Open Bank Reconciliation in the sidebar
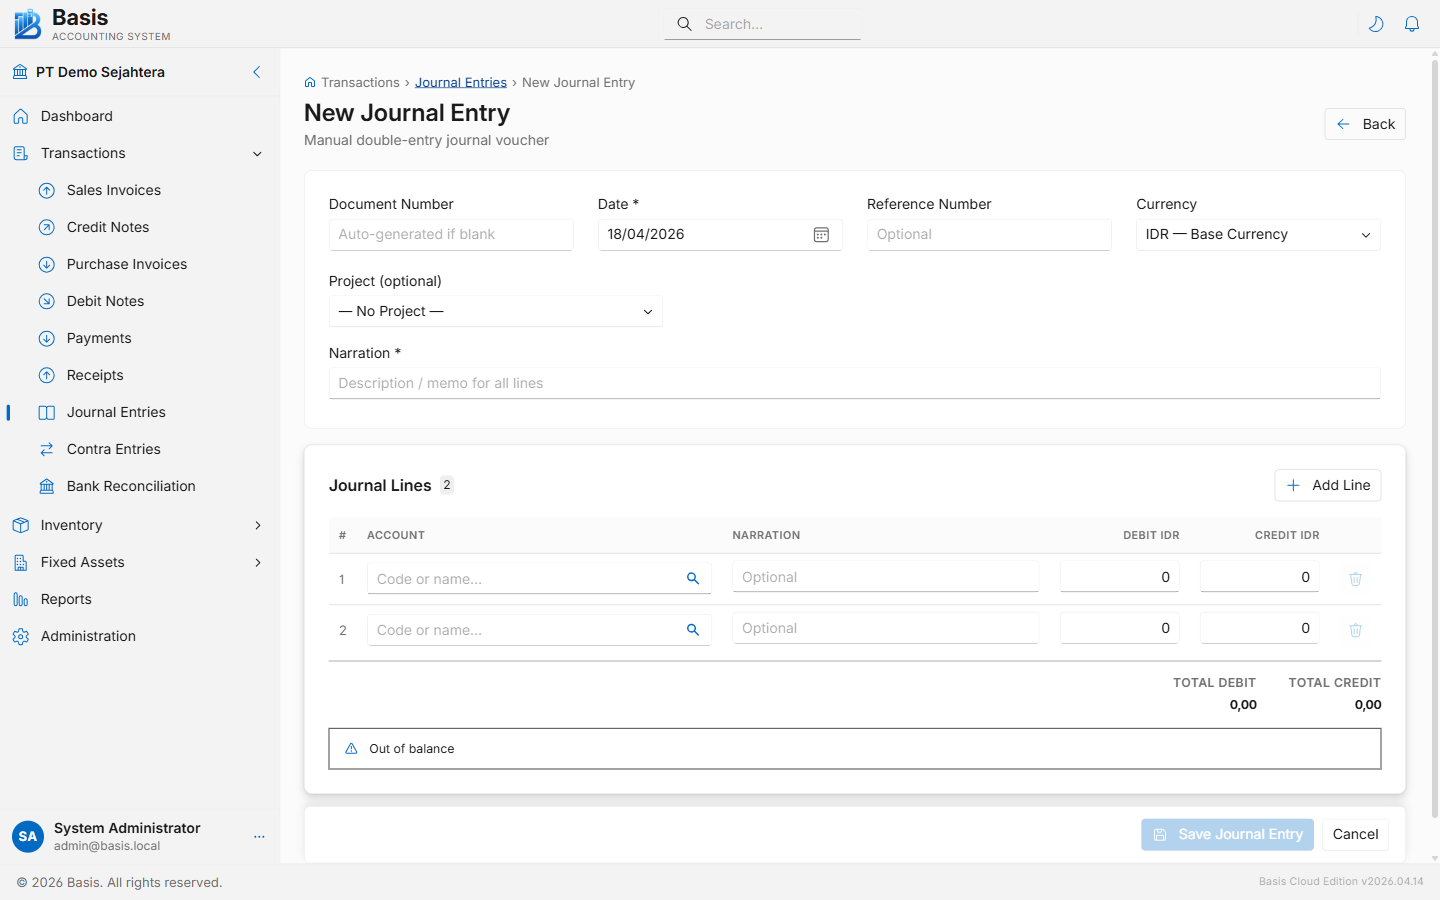This screenshot has width=1440, height=900. pyautogui.click(x=131, y=486)
